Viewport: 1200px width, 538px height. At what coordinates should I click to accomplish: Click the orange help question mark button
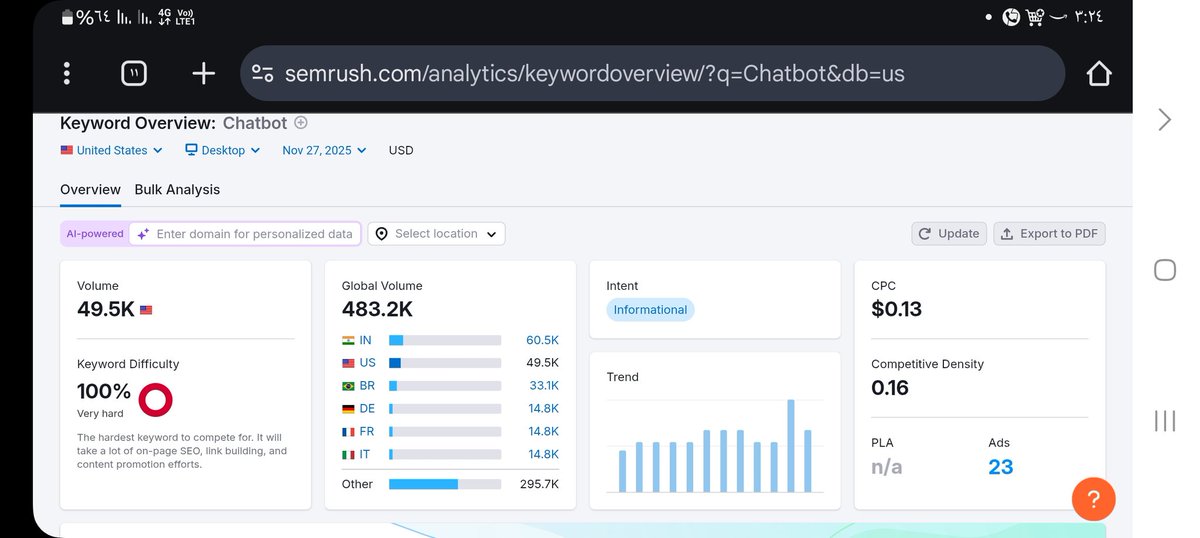(1093, 499)
